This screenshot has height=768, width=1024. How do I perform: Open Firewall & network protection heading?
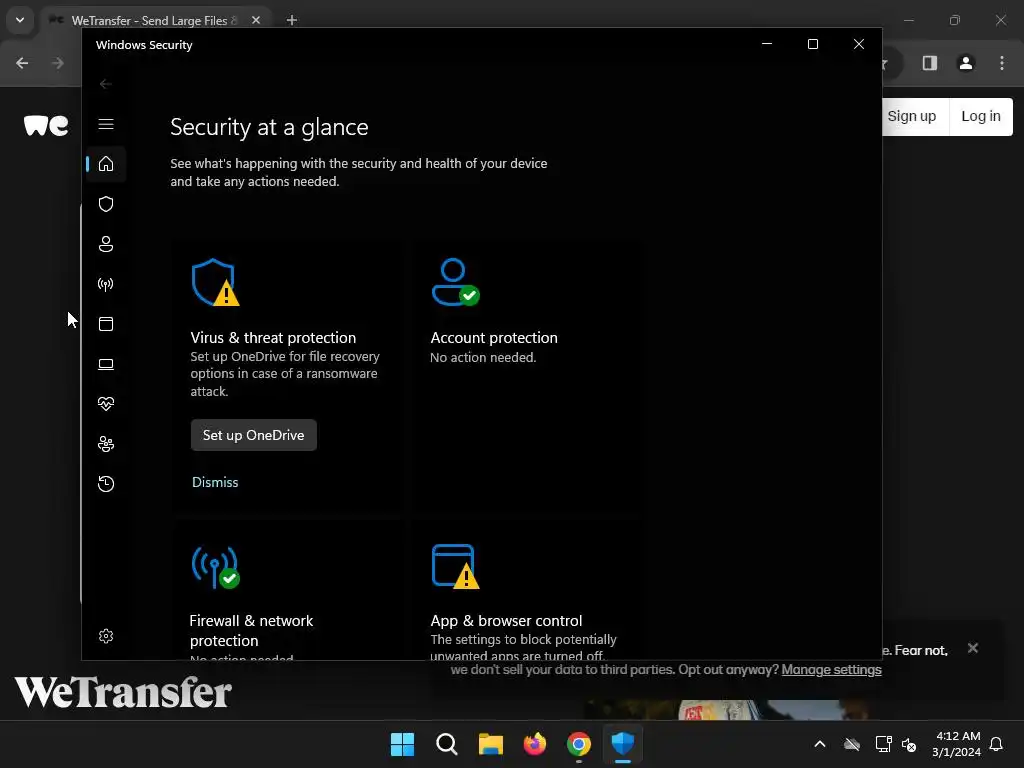251,630
